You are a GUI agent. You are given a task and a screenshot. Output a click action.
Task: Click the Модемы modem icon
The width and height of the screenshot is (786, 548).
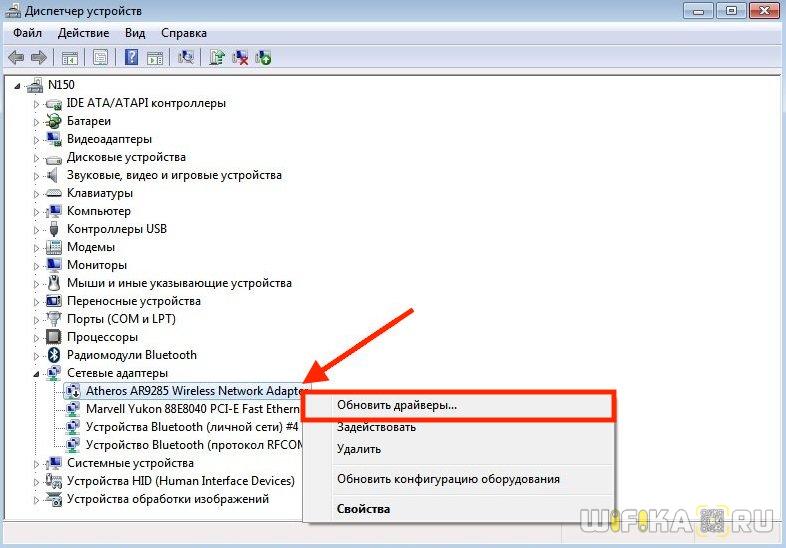(x=53, y=247)
